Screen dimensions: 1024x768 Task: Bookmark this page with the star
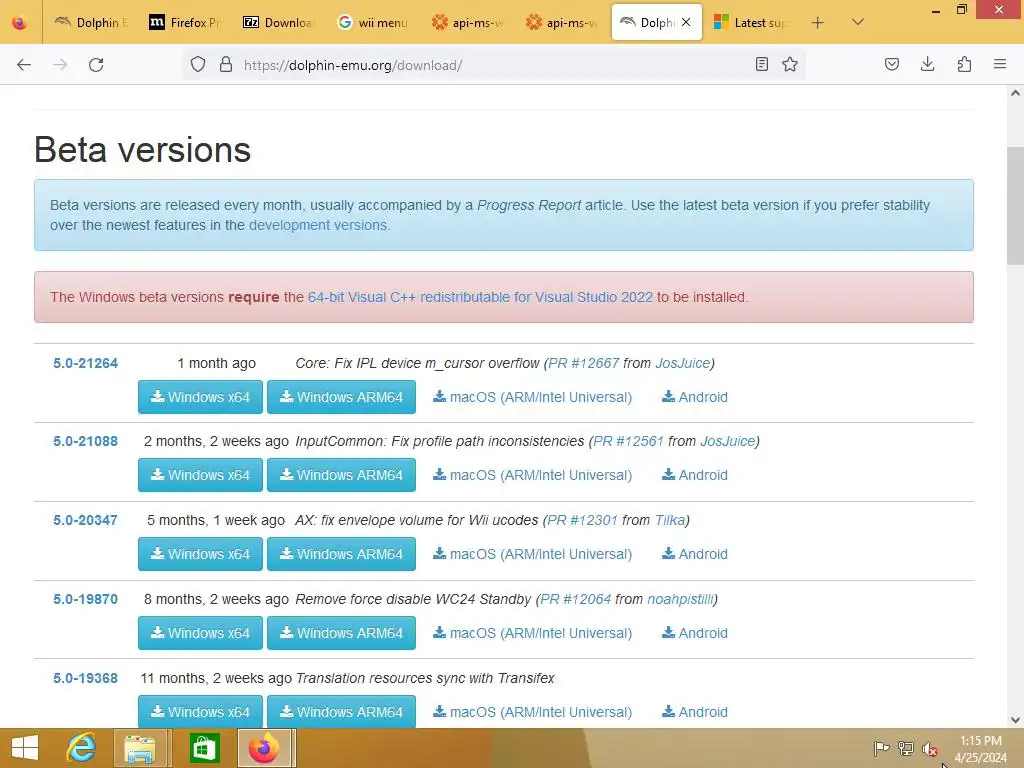pyautogui.click(x=790, y=64)
